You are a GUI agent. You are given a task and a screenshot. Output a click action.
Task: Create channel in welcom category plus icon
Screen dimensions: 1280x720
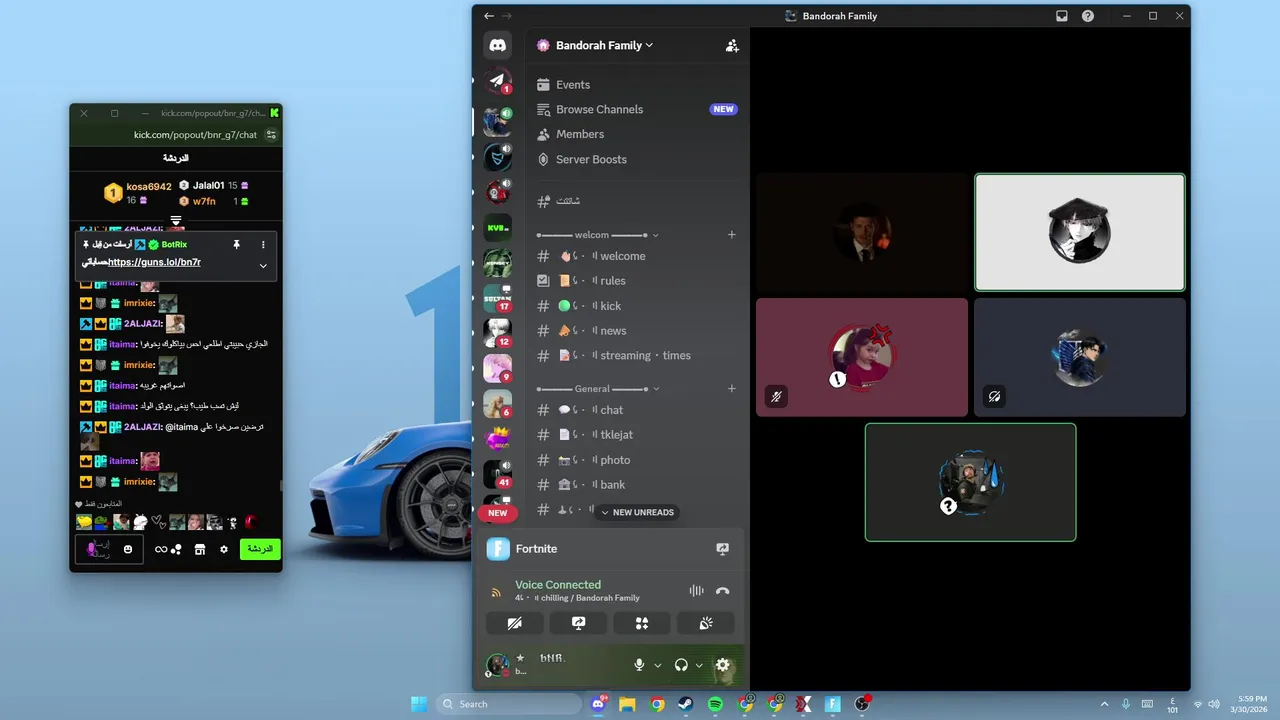point(731,235)
